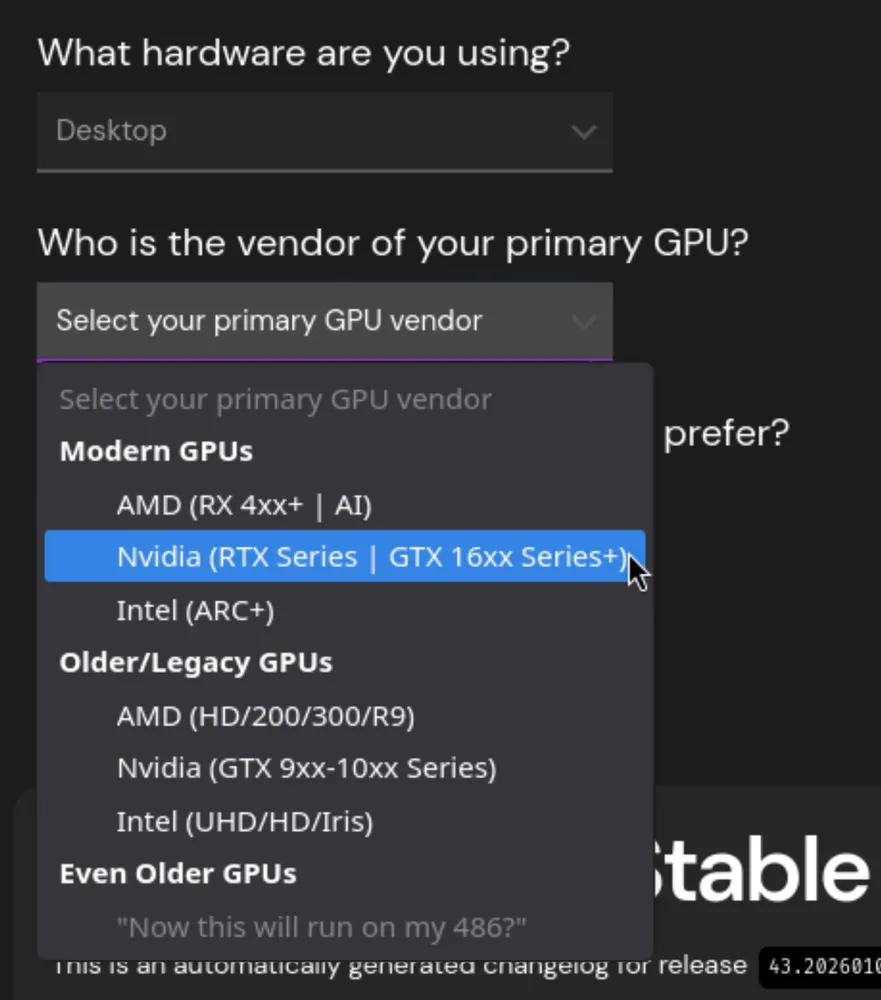This screenshot has width=881, height=1000.
Task: Click the Even Older GPUs group header
Action: pos(178,873)
